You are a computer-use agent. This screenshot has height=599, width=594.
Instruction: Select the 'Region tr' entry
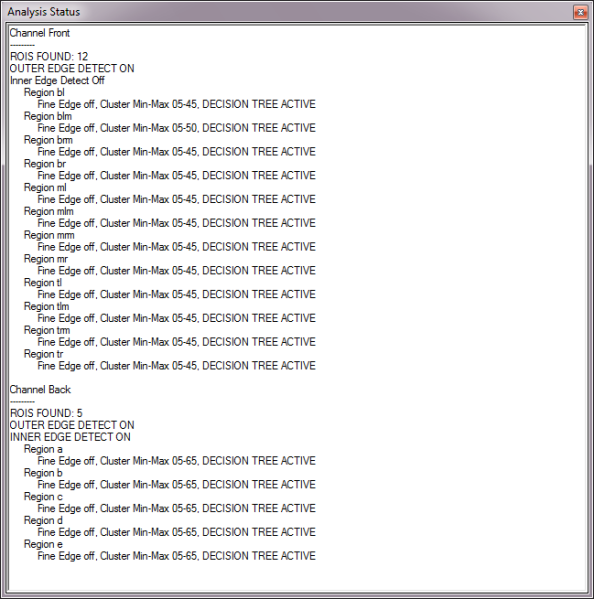point(44,354)
